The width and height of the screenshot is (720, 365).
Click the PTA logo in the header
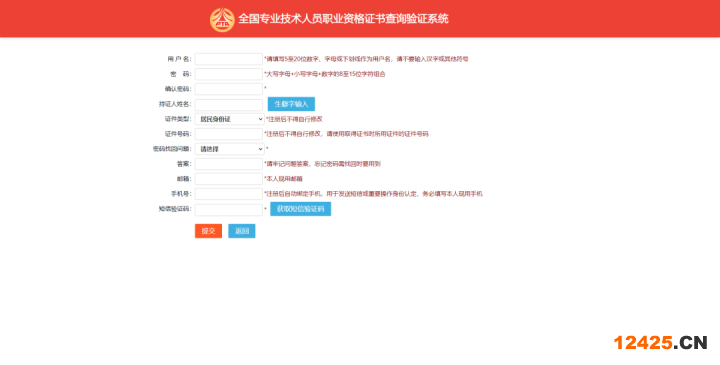click(x=222, y=20)
